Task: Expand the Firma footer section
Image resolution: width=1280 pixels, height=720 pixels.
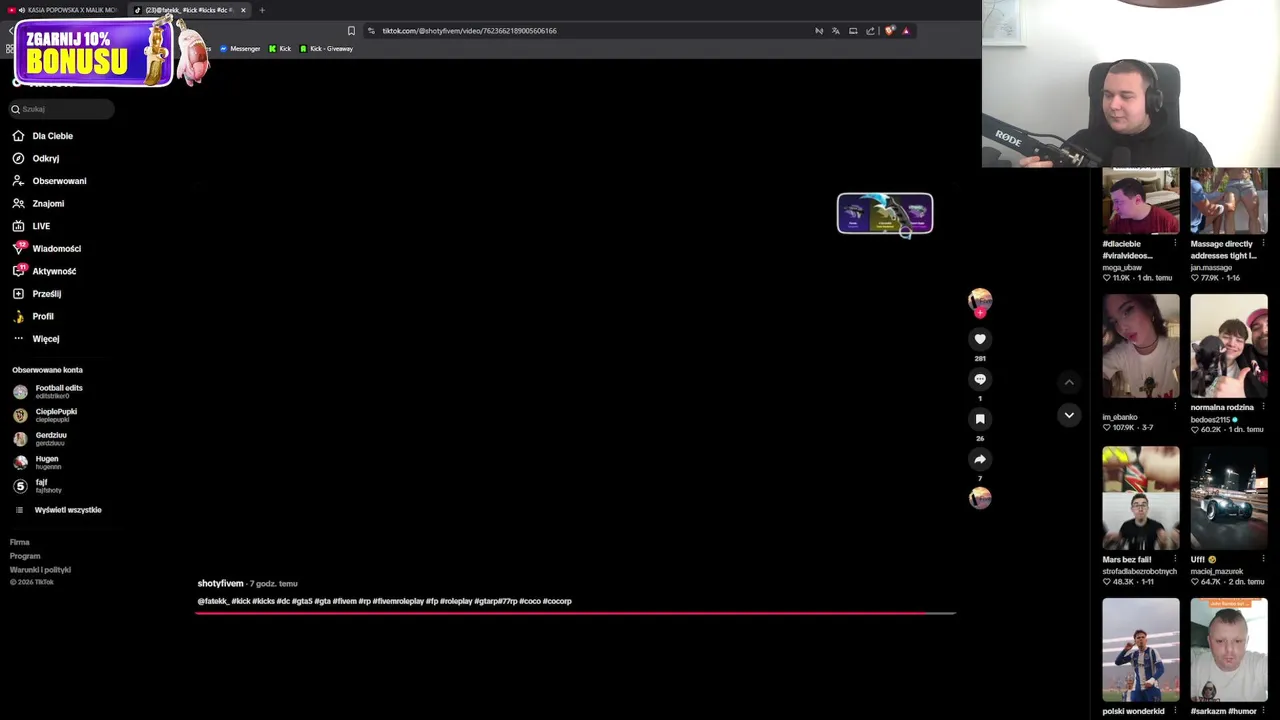Action: pos(20,542)
